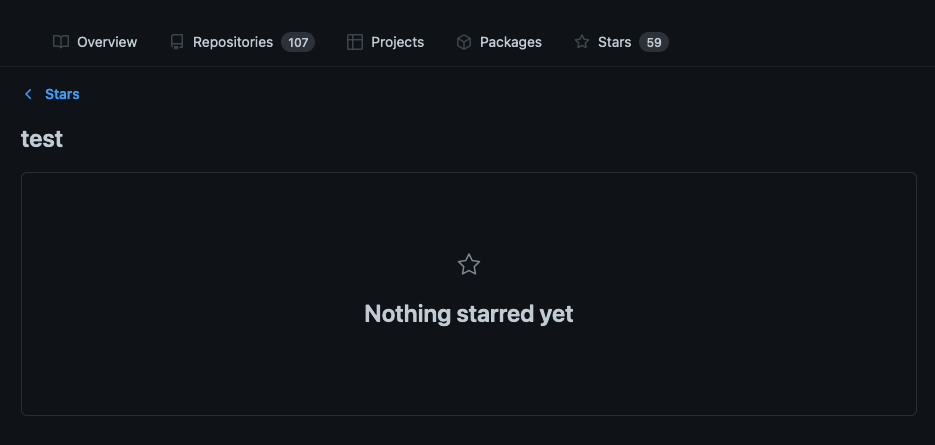Image resolution: width=935 pixels, height=445 pixels.
Task: Click the "Nothing starred yet" message
Action: (468, 314)
